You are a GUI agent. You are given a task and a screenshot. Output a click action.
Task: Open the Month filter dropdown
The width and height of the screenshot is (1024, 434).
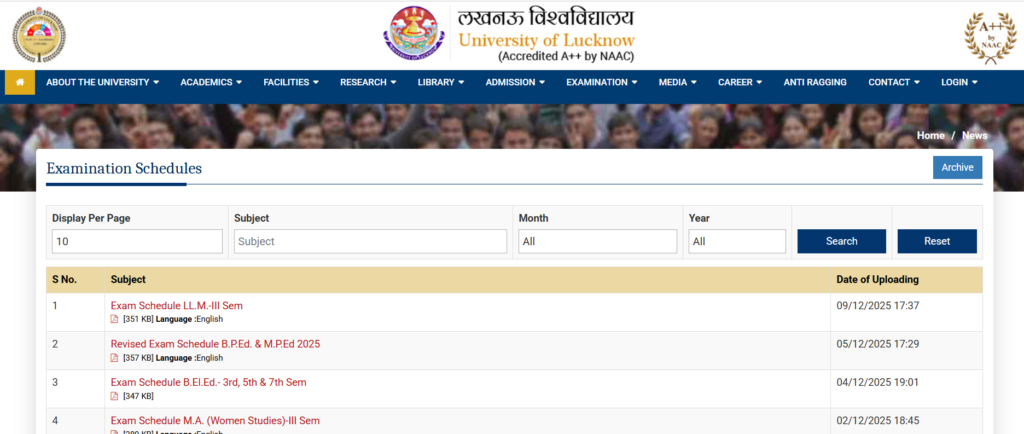tap(597, 241)
